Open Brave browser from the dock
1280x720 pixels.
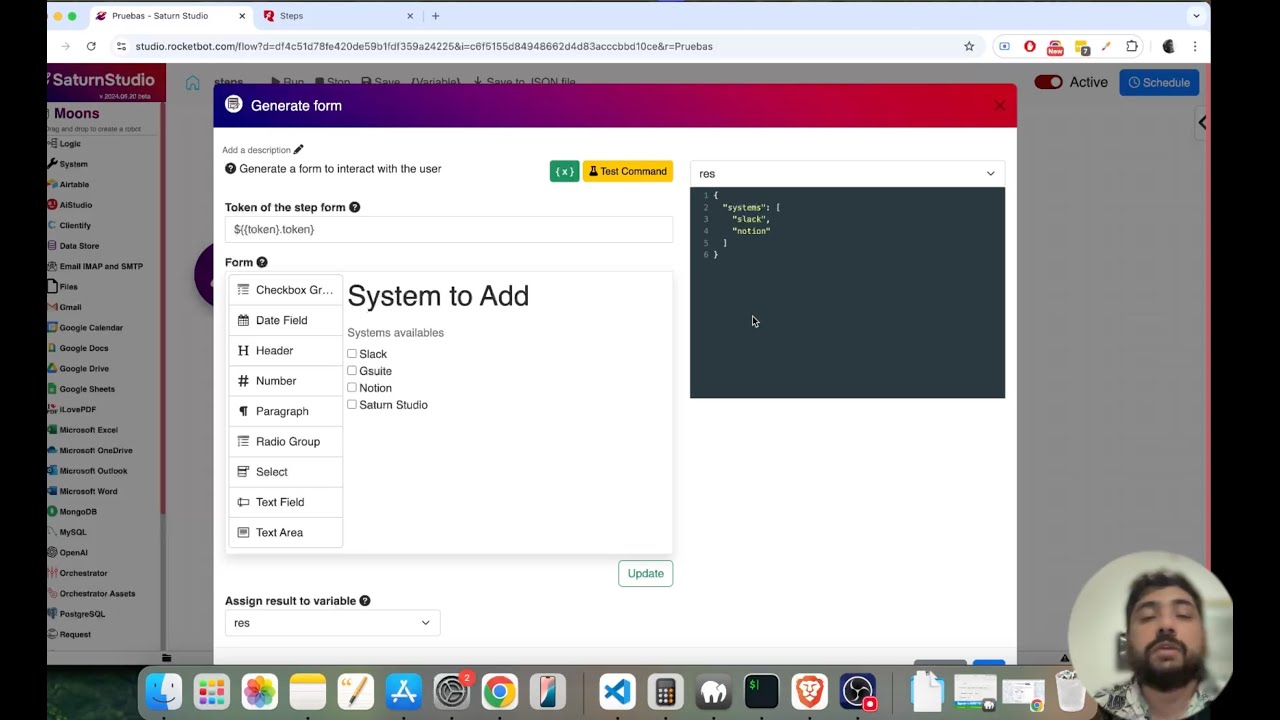point(809,692)
